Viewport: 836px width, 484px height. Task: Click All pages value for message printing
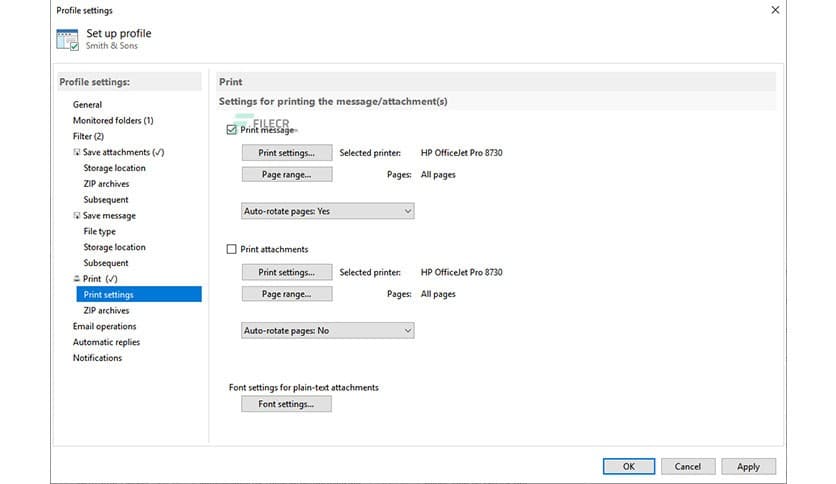(x=438, y=175)
